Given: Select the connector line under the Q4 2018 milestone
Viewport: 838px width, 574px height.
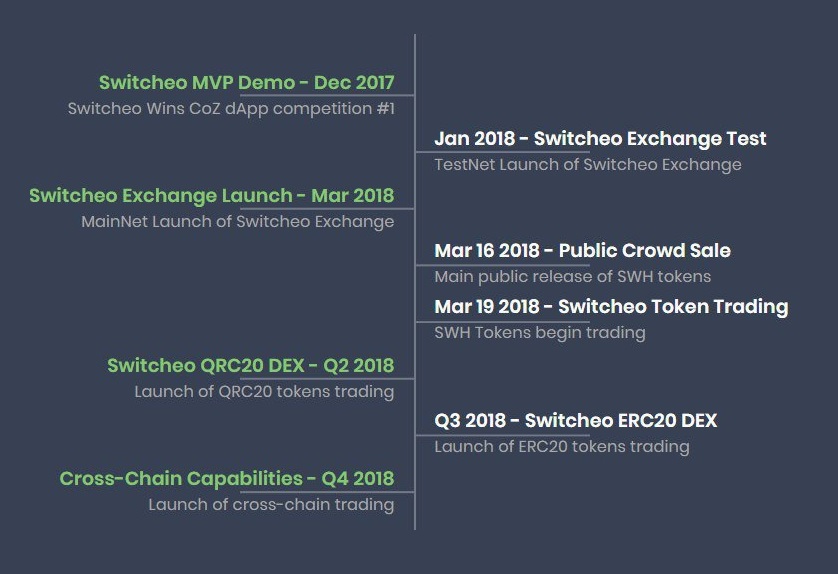Looking at the screenshot, I should click(327, 492).
